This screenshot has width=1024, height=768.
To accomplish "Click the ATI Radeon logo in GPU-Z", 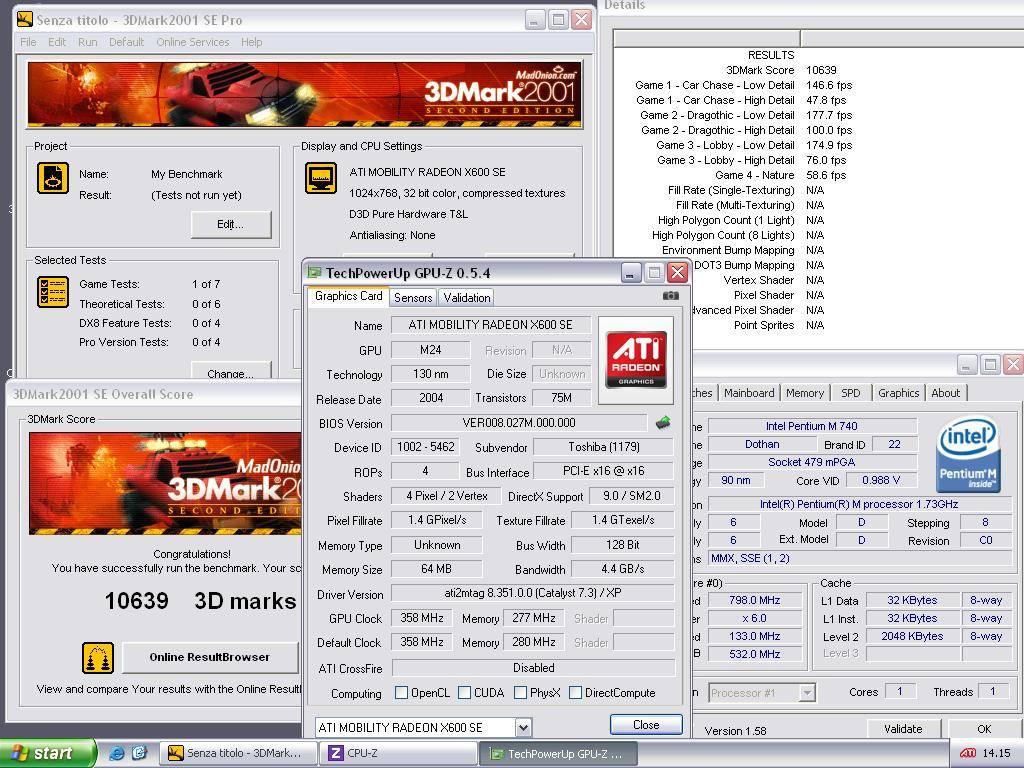I will click(x=636, y=360).
